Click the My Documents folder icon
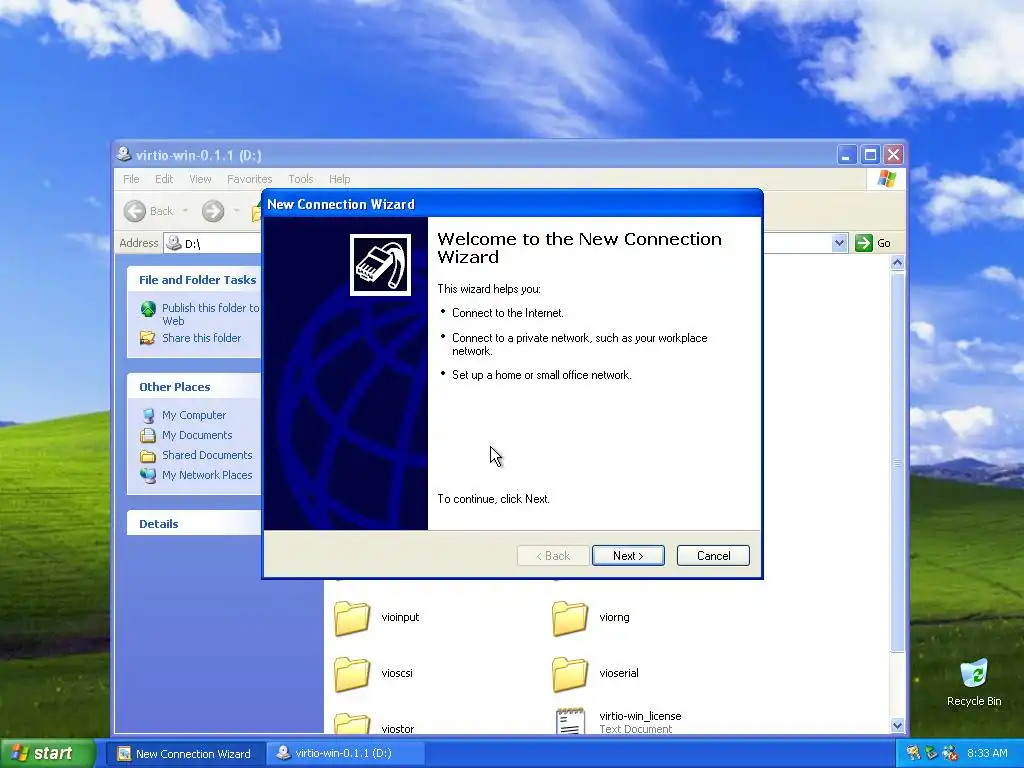This screenshot has width=1024, height=768. tap(148, 435)
